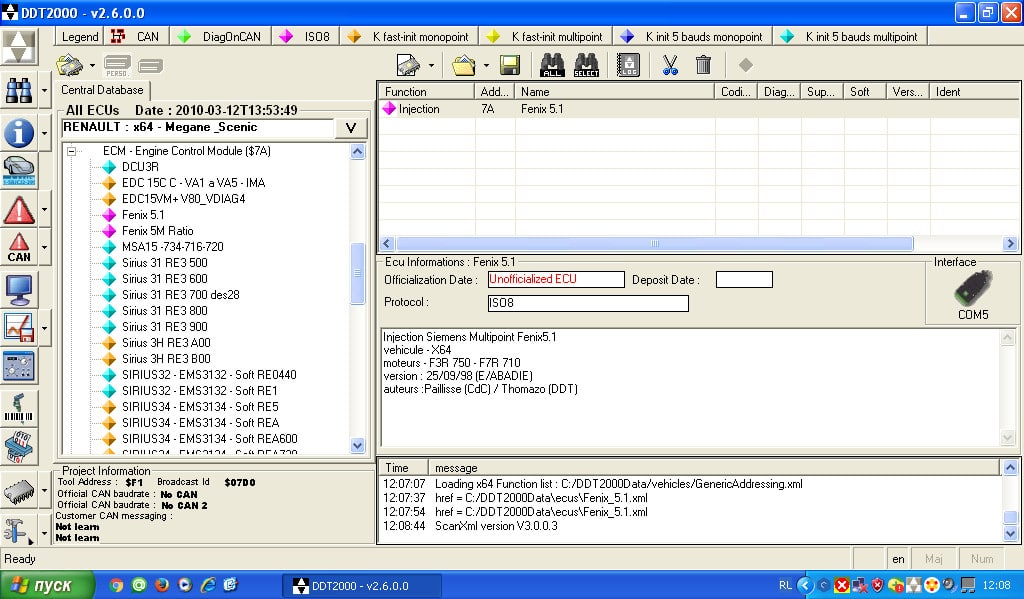Click the K fast-init multipoint legend item
This screenshot has width=1024, height=599.
pos(547,37)
